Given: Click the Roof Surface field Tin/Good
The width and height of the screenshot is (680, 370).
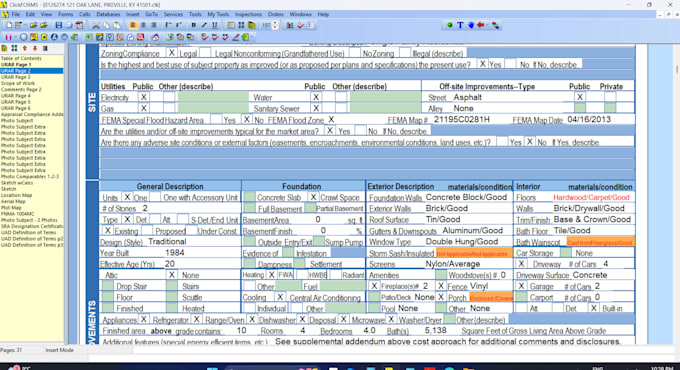Looking at the screenshot, I should point(443,219).
